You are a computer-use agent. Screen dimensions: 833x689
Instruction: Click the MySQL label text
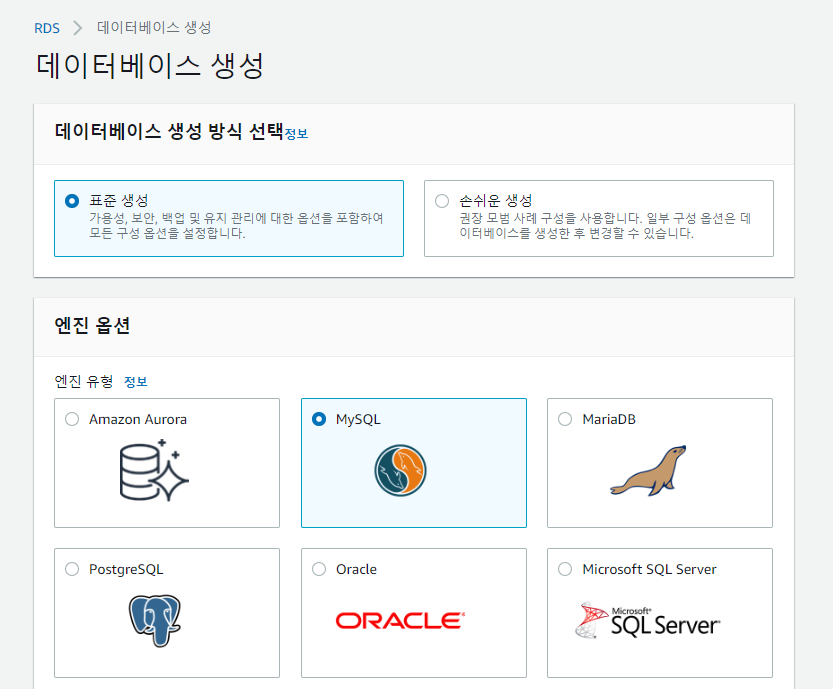pyautogui.click(x=358, y=419)
